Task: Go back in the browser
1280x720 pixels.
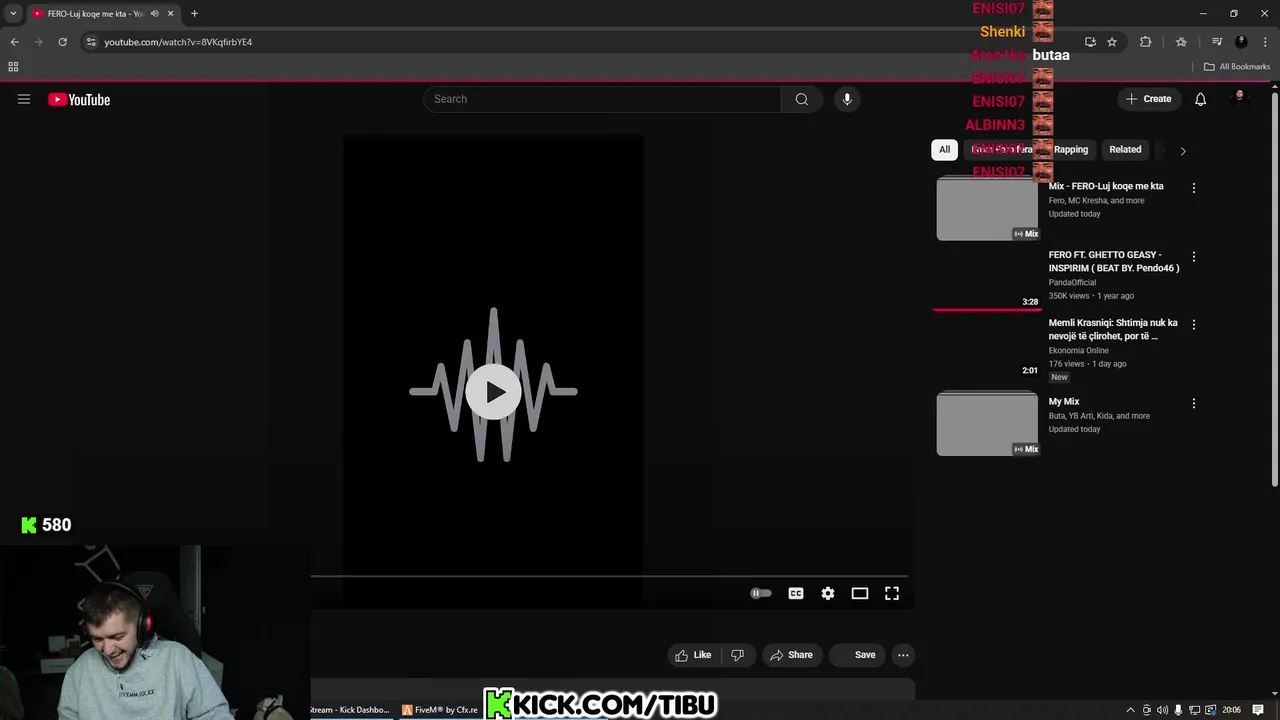Action: point(14,42)
